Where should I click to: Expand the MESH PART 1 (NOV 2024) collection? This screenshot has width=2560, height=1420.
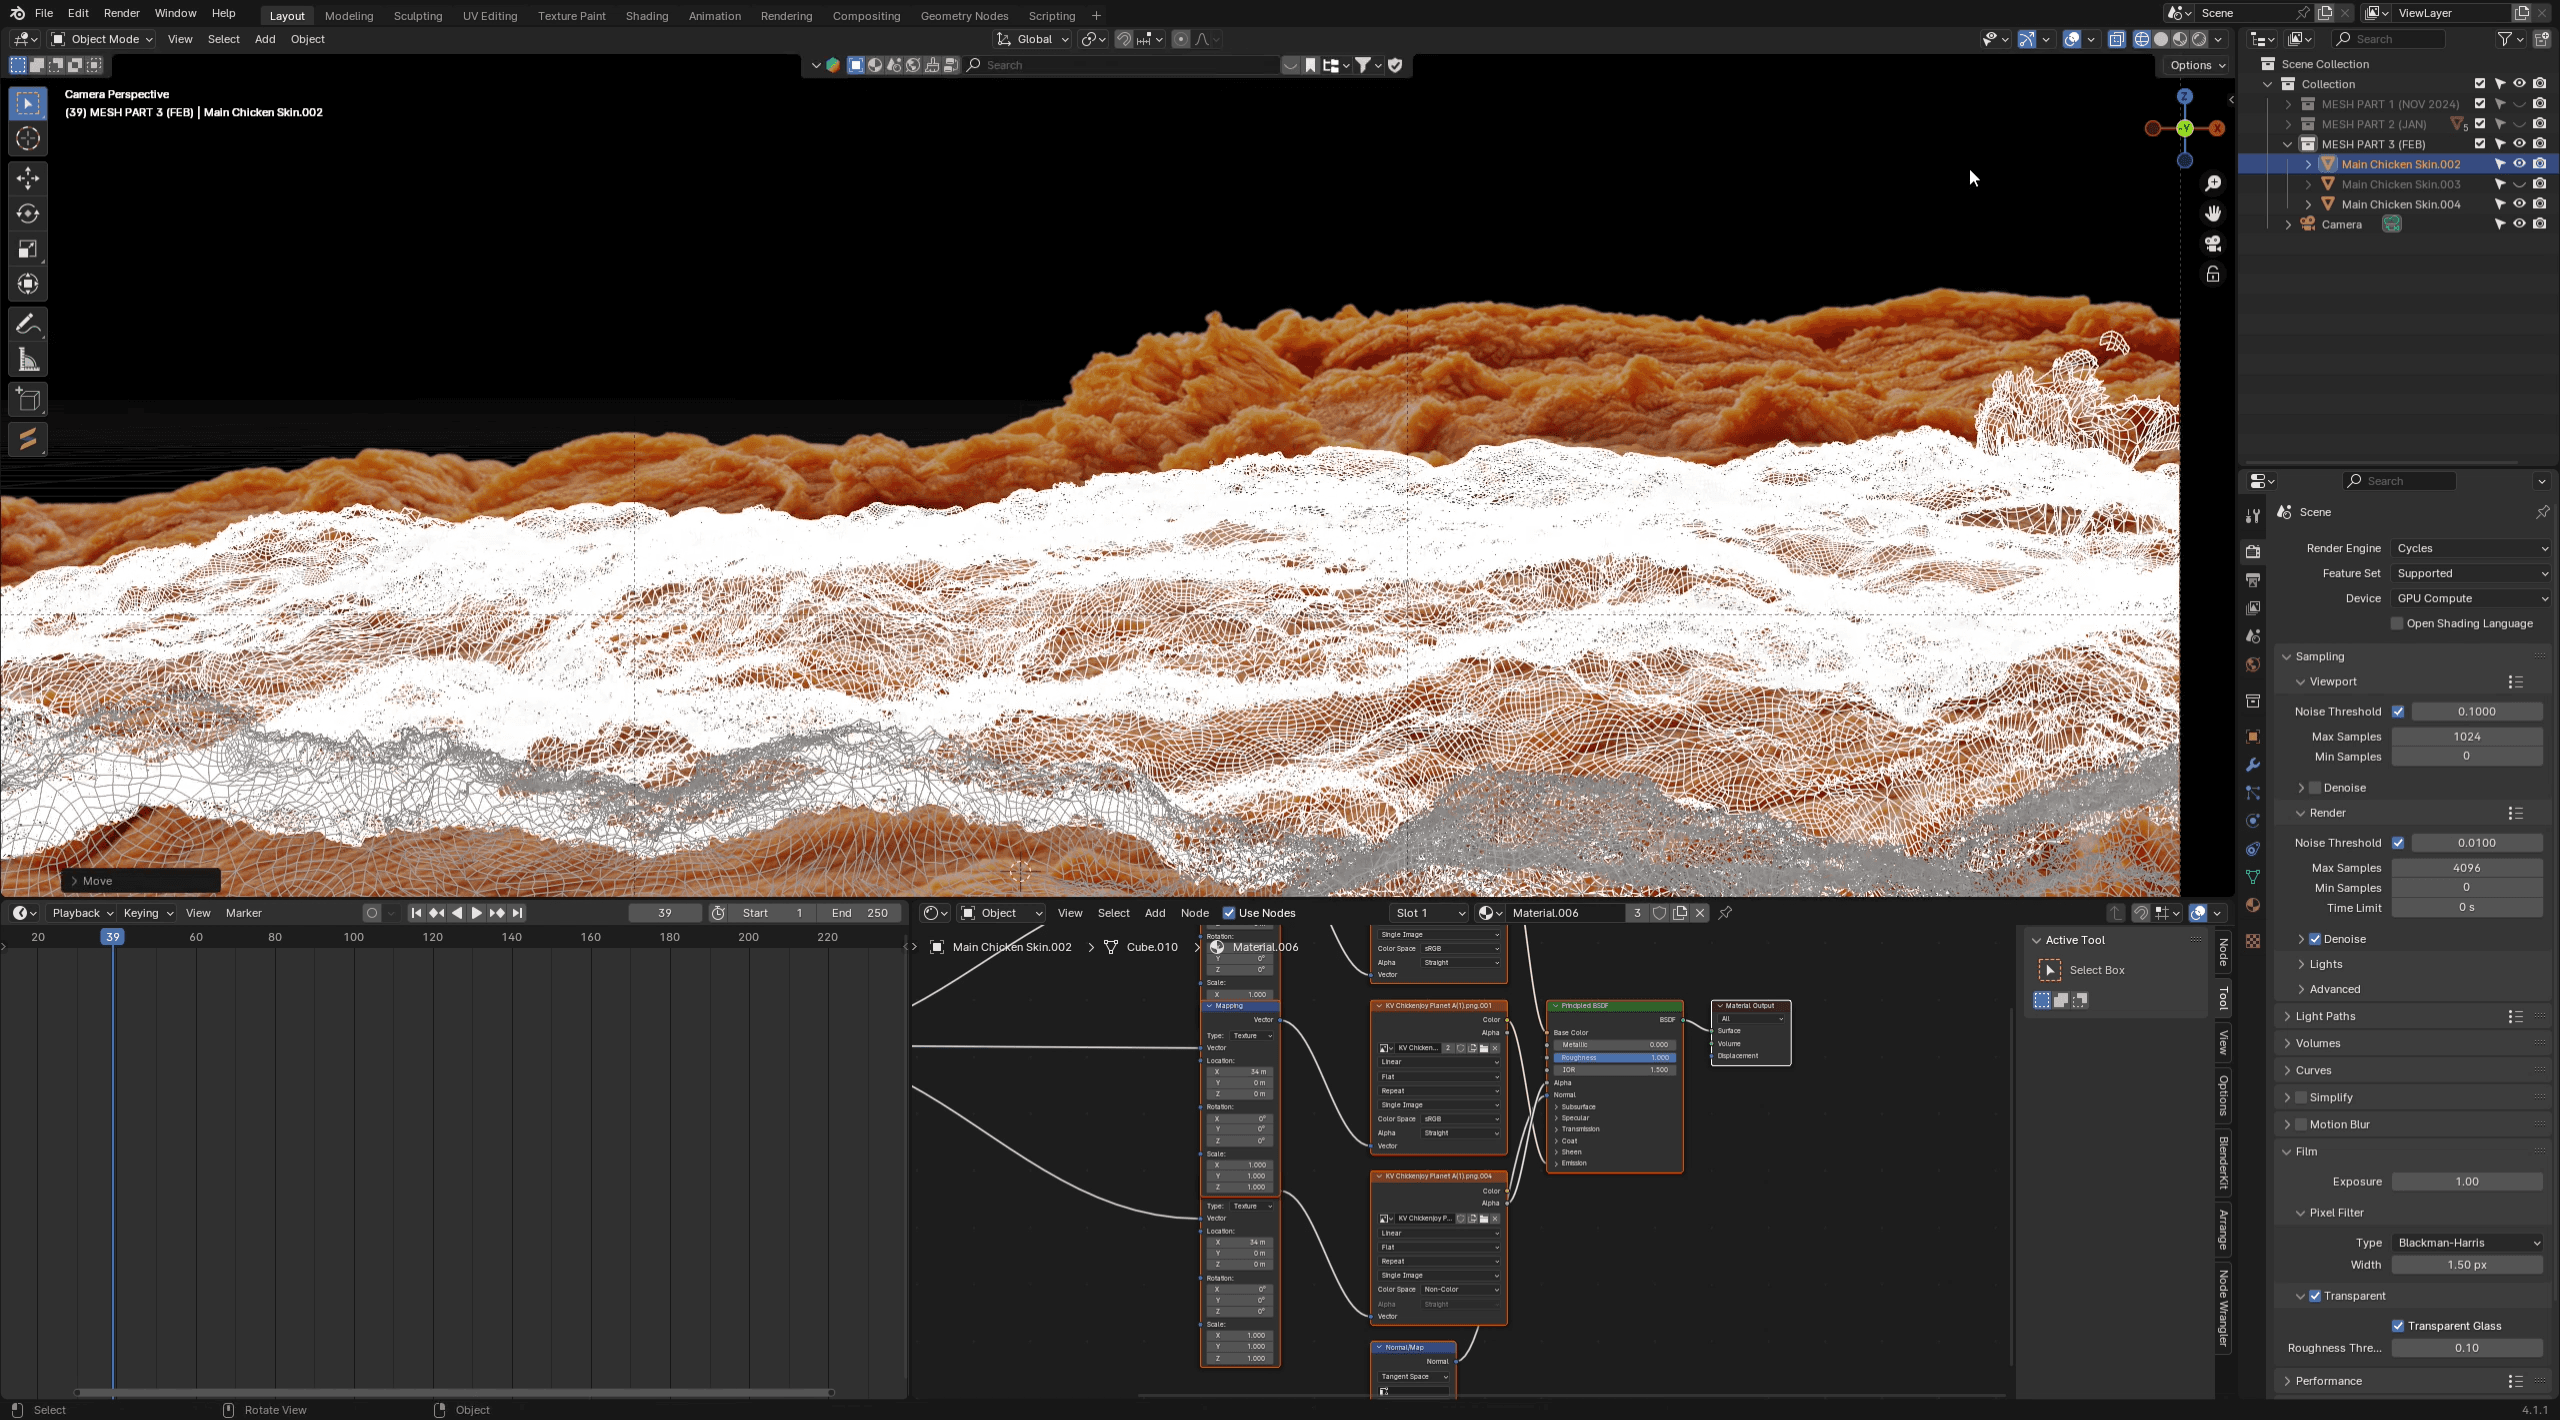point(2288,104)
